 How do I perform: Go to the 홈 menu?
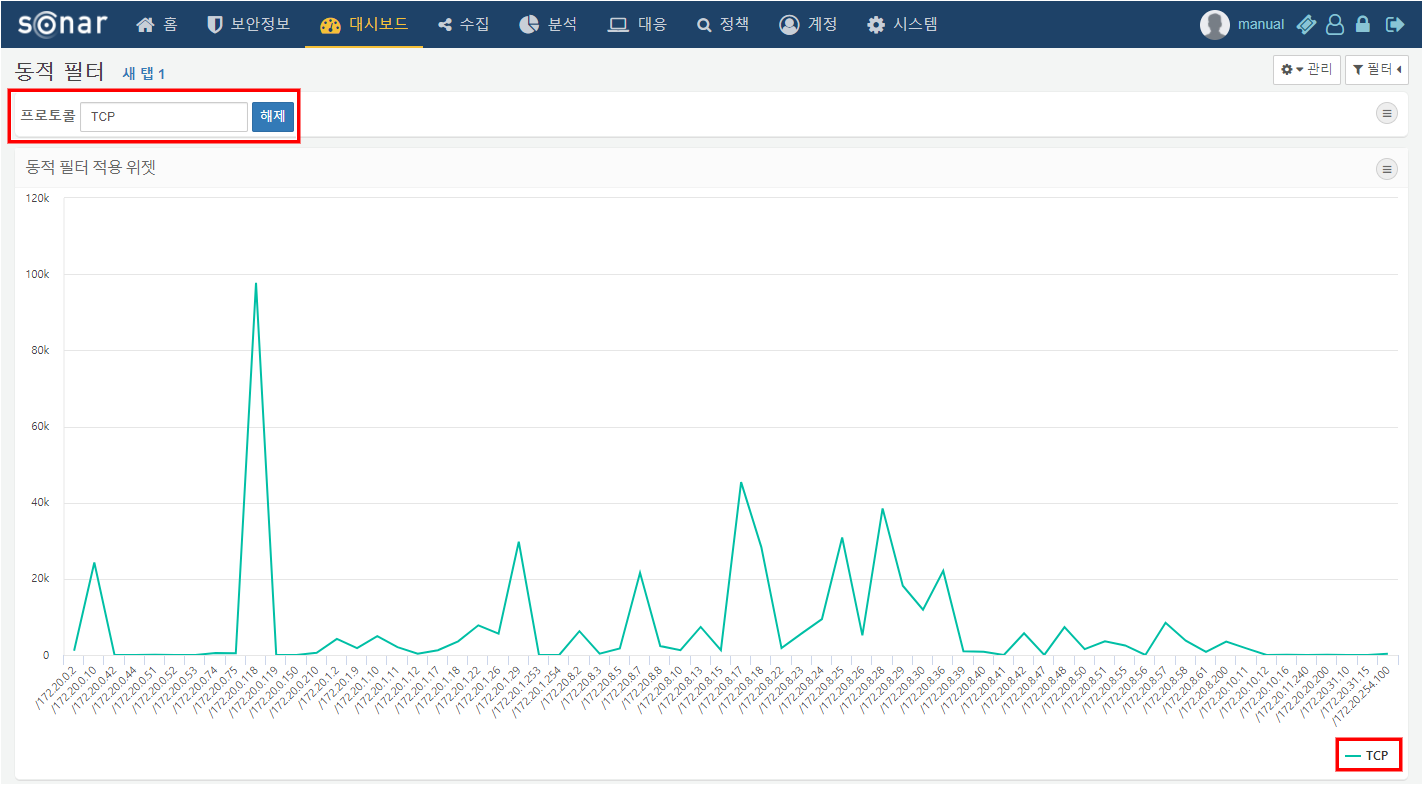coord(157,24)
